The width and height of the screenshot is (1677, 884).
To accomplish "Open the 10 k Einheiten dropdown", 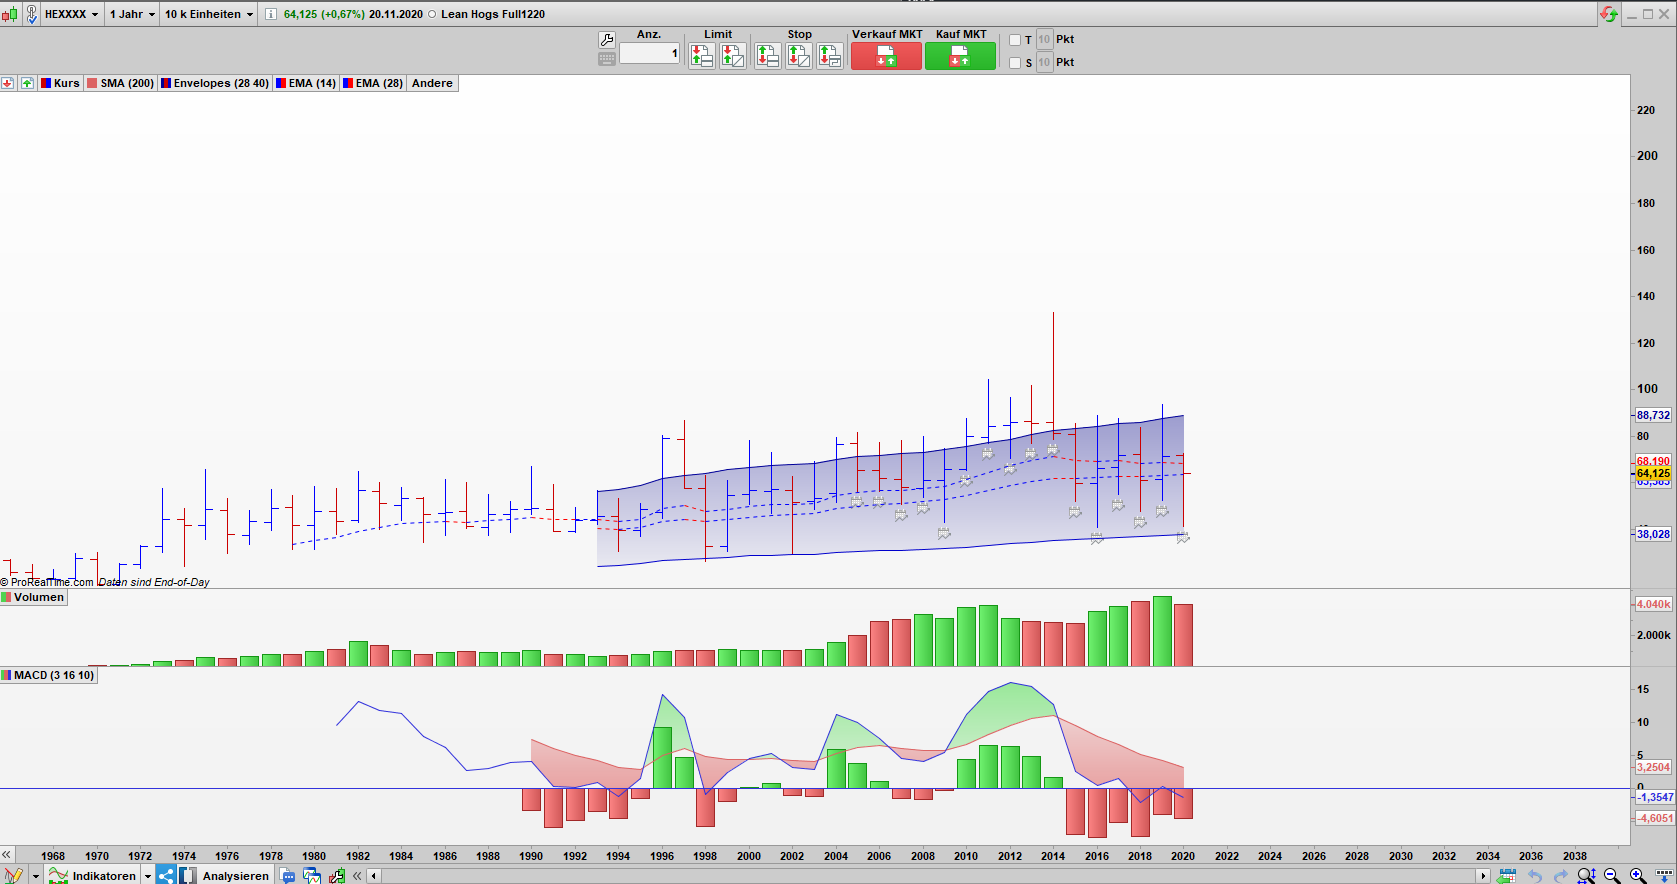I will (x=209, y=14).
